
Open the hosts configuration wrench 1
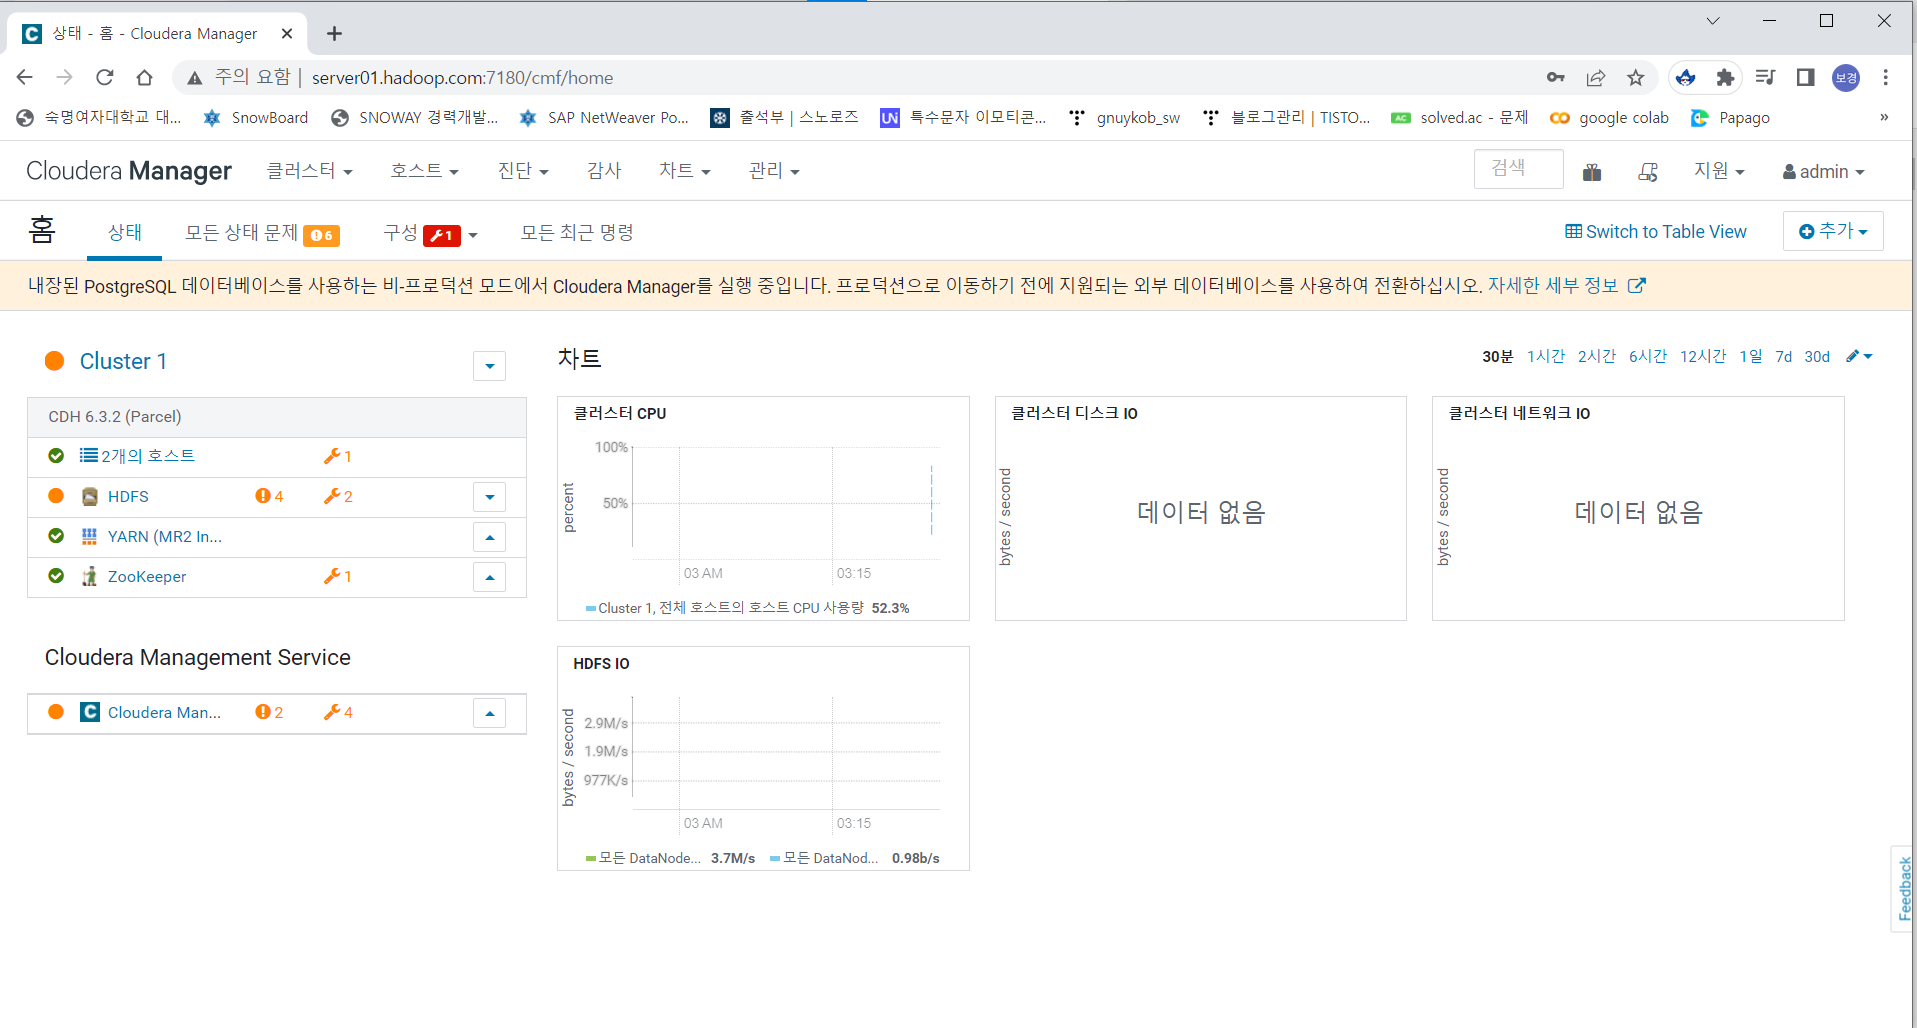(338, 456)
